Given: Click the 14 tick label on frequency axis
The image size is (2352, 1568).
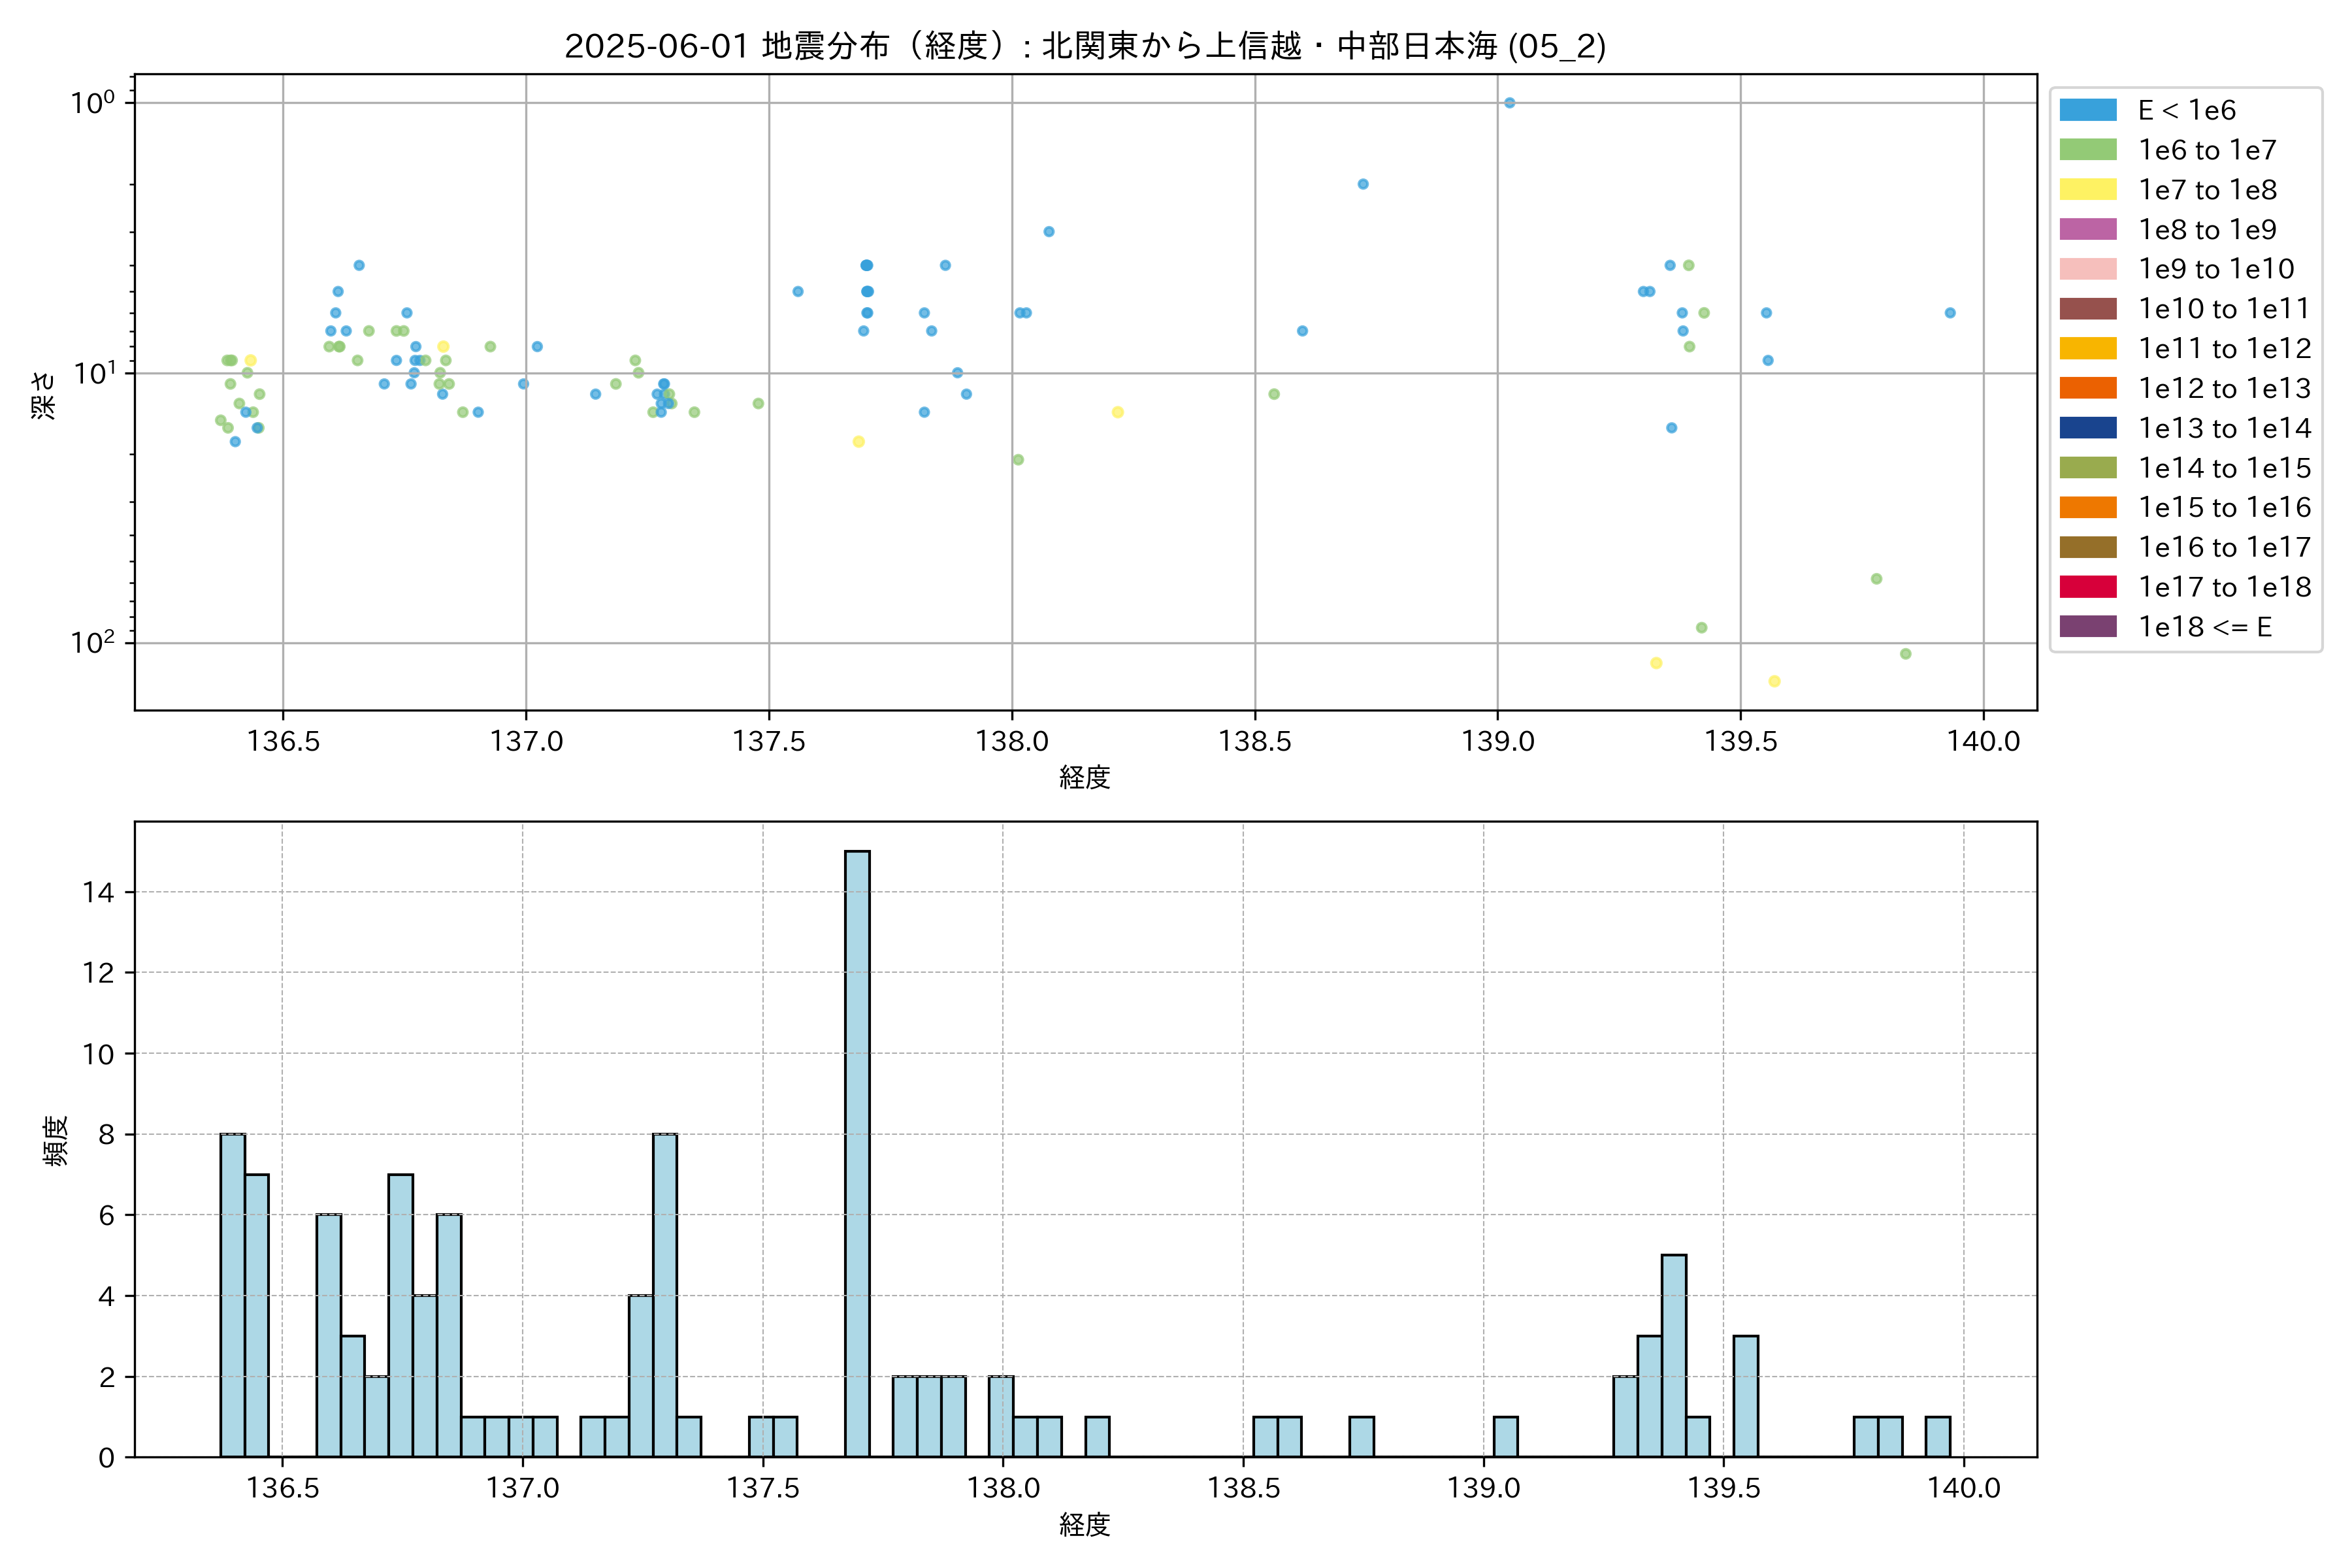Looking at the screenshot, I should (99, 892).
